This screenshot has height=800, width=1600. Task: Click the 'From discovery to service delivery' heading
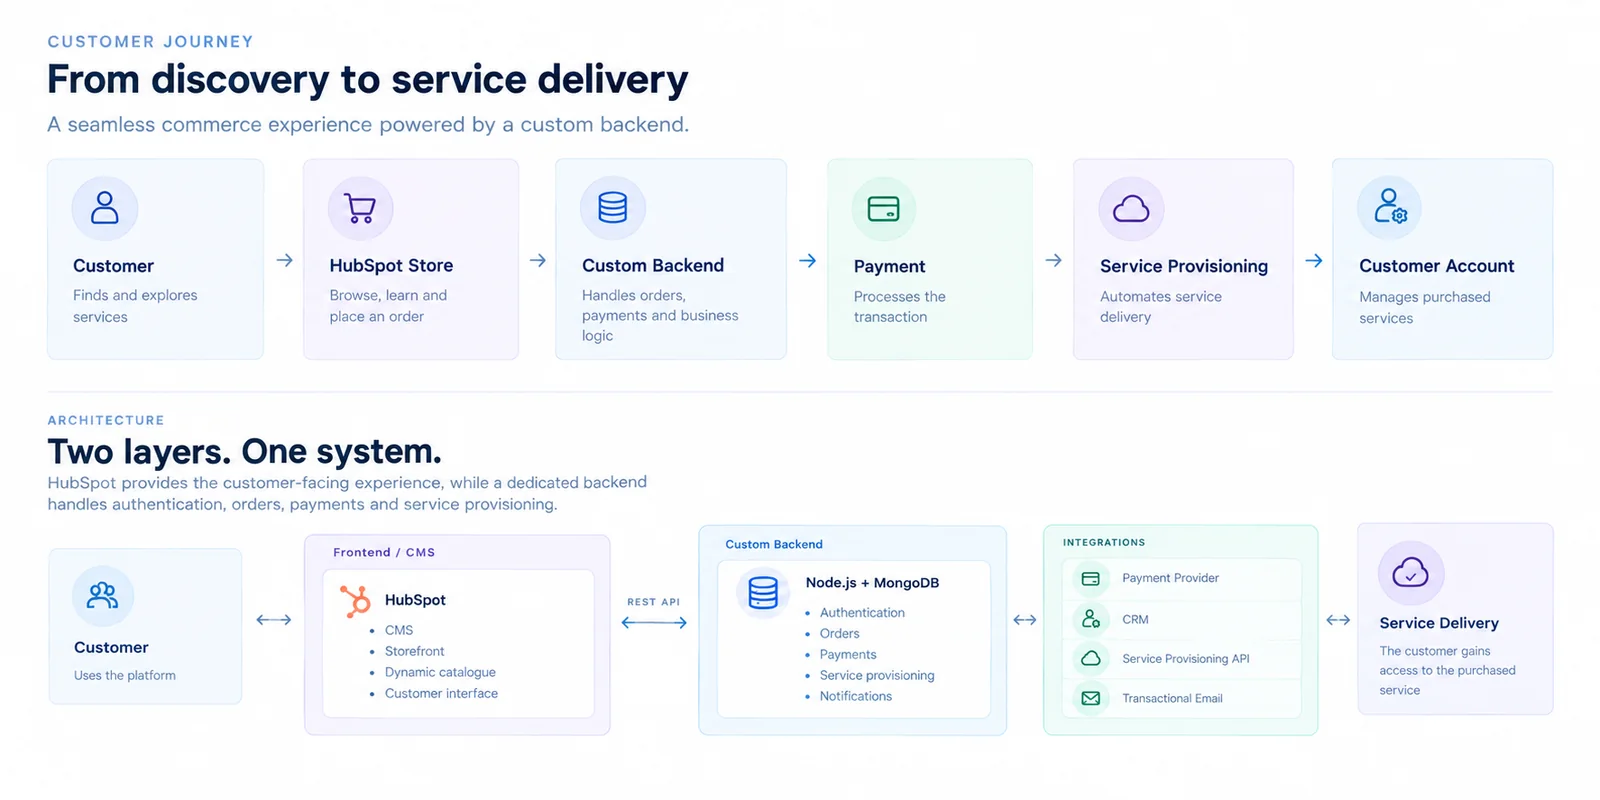(x=368, y=80)
